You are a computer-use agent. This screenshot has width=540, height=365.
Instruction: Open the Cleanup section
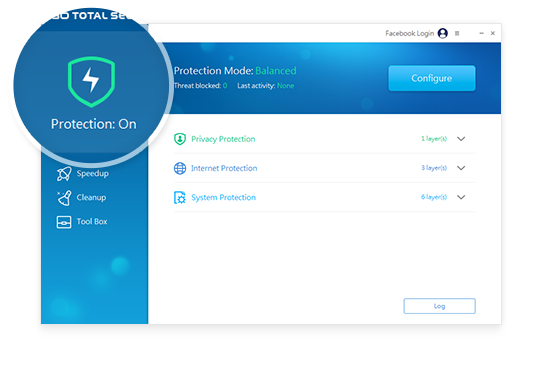(91, 198)
